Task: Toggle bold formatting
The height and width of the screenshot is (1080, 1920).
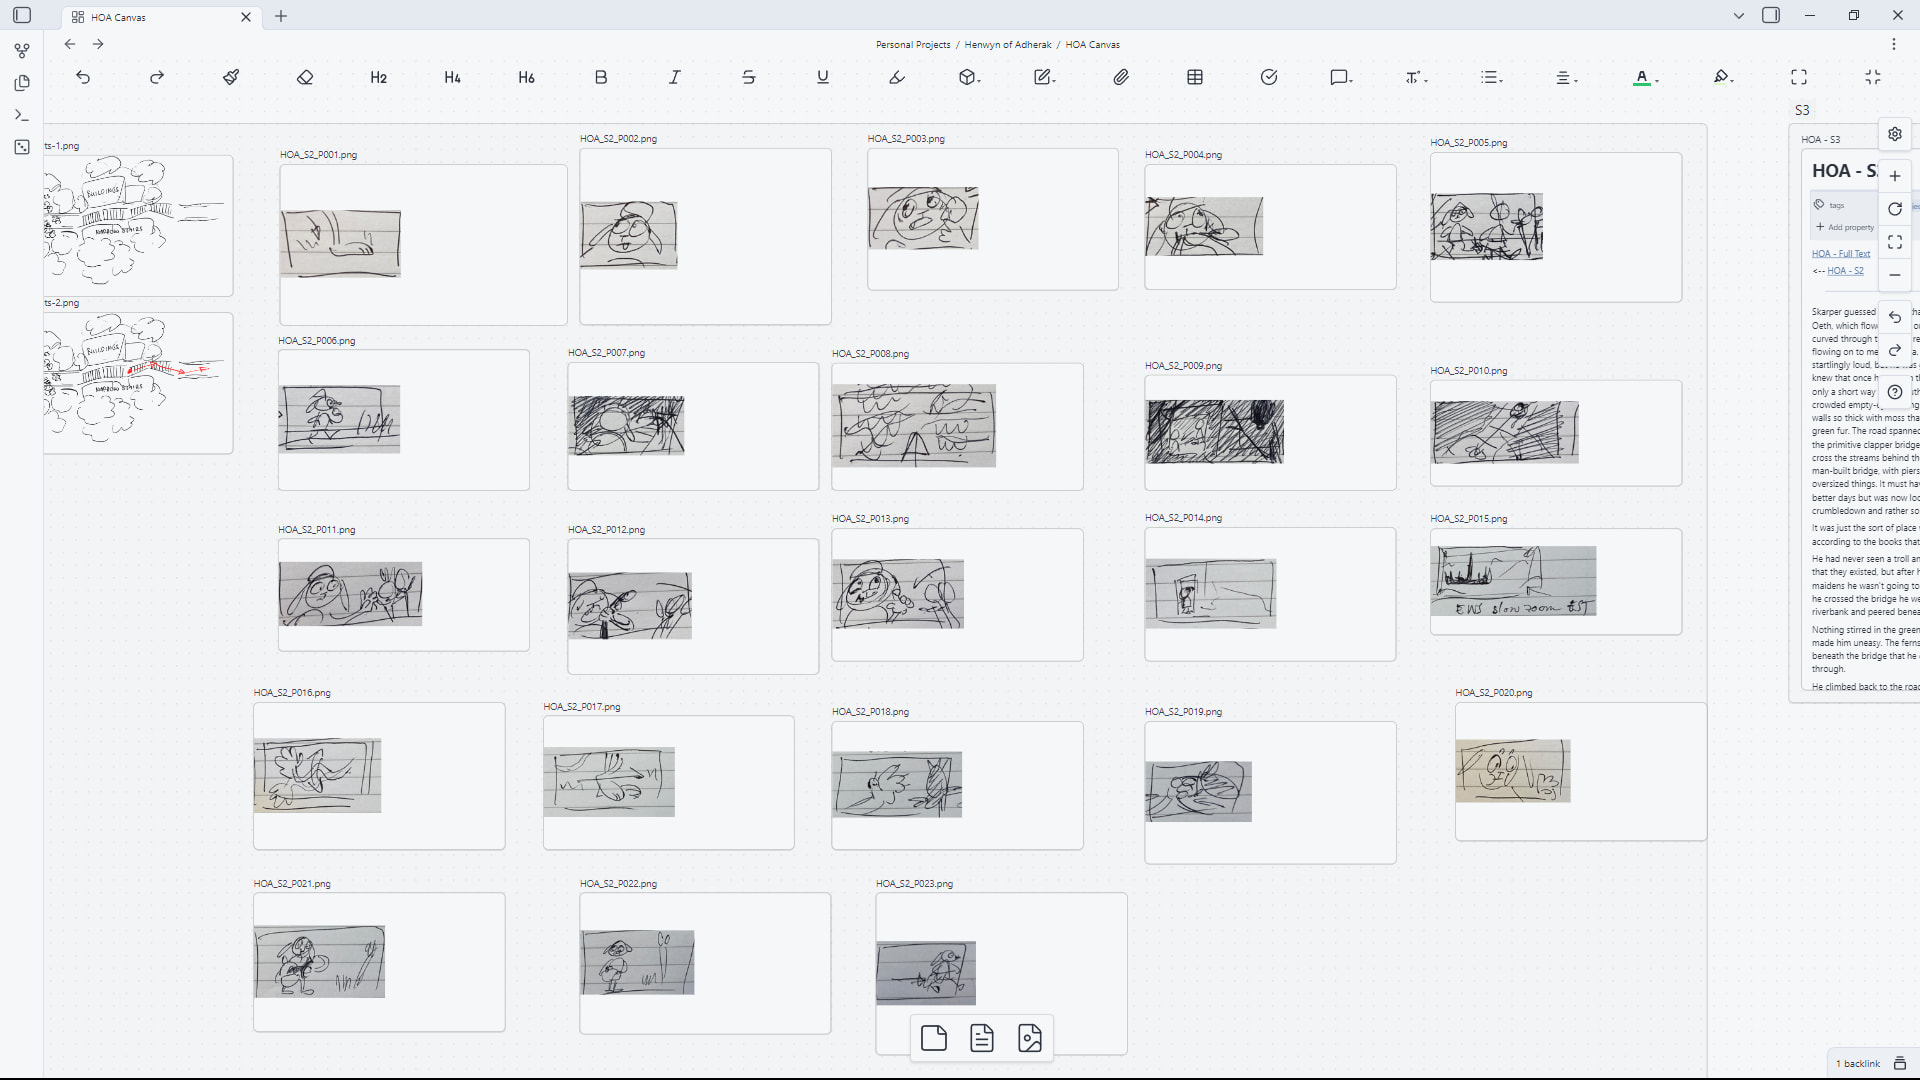Action: tap(601, 77)
